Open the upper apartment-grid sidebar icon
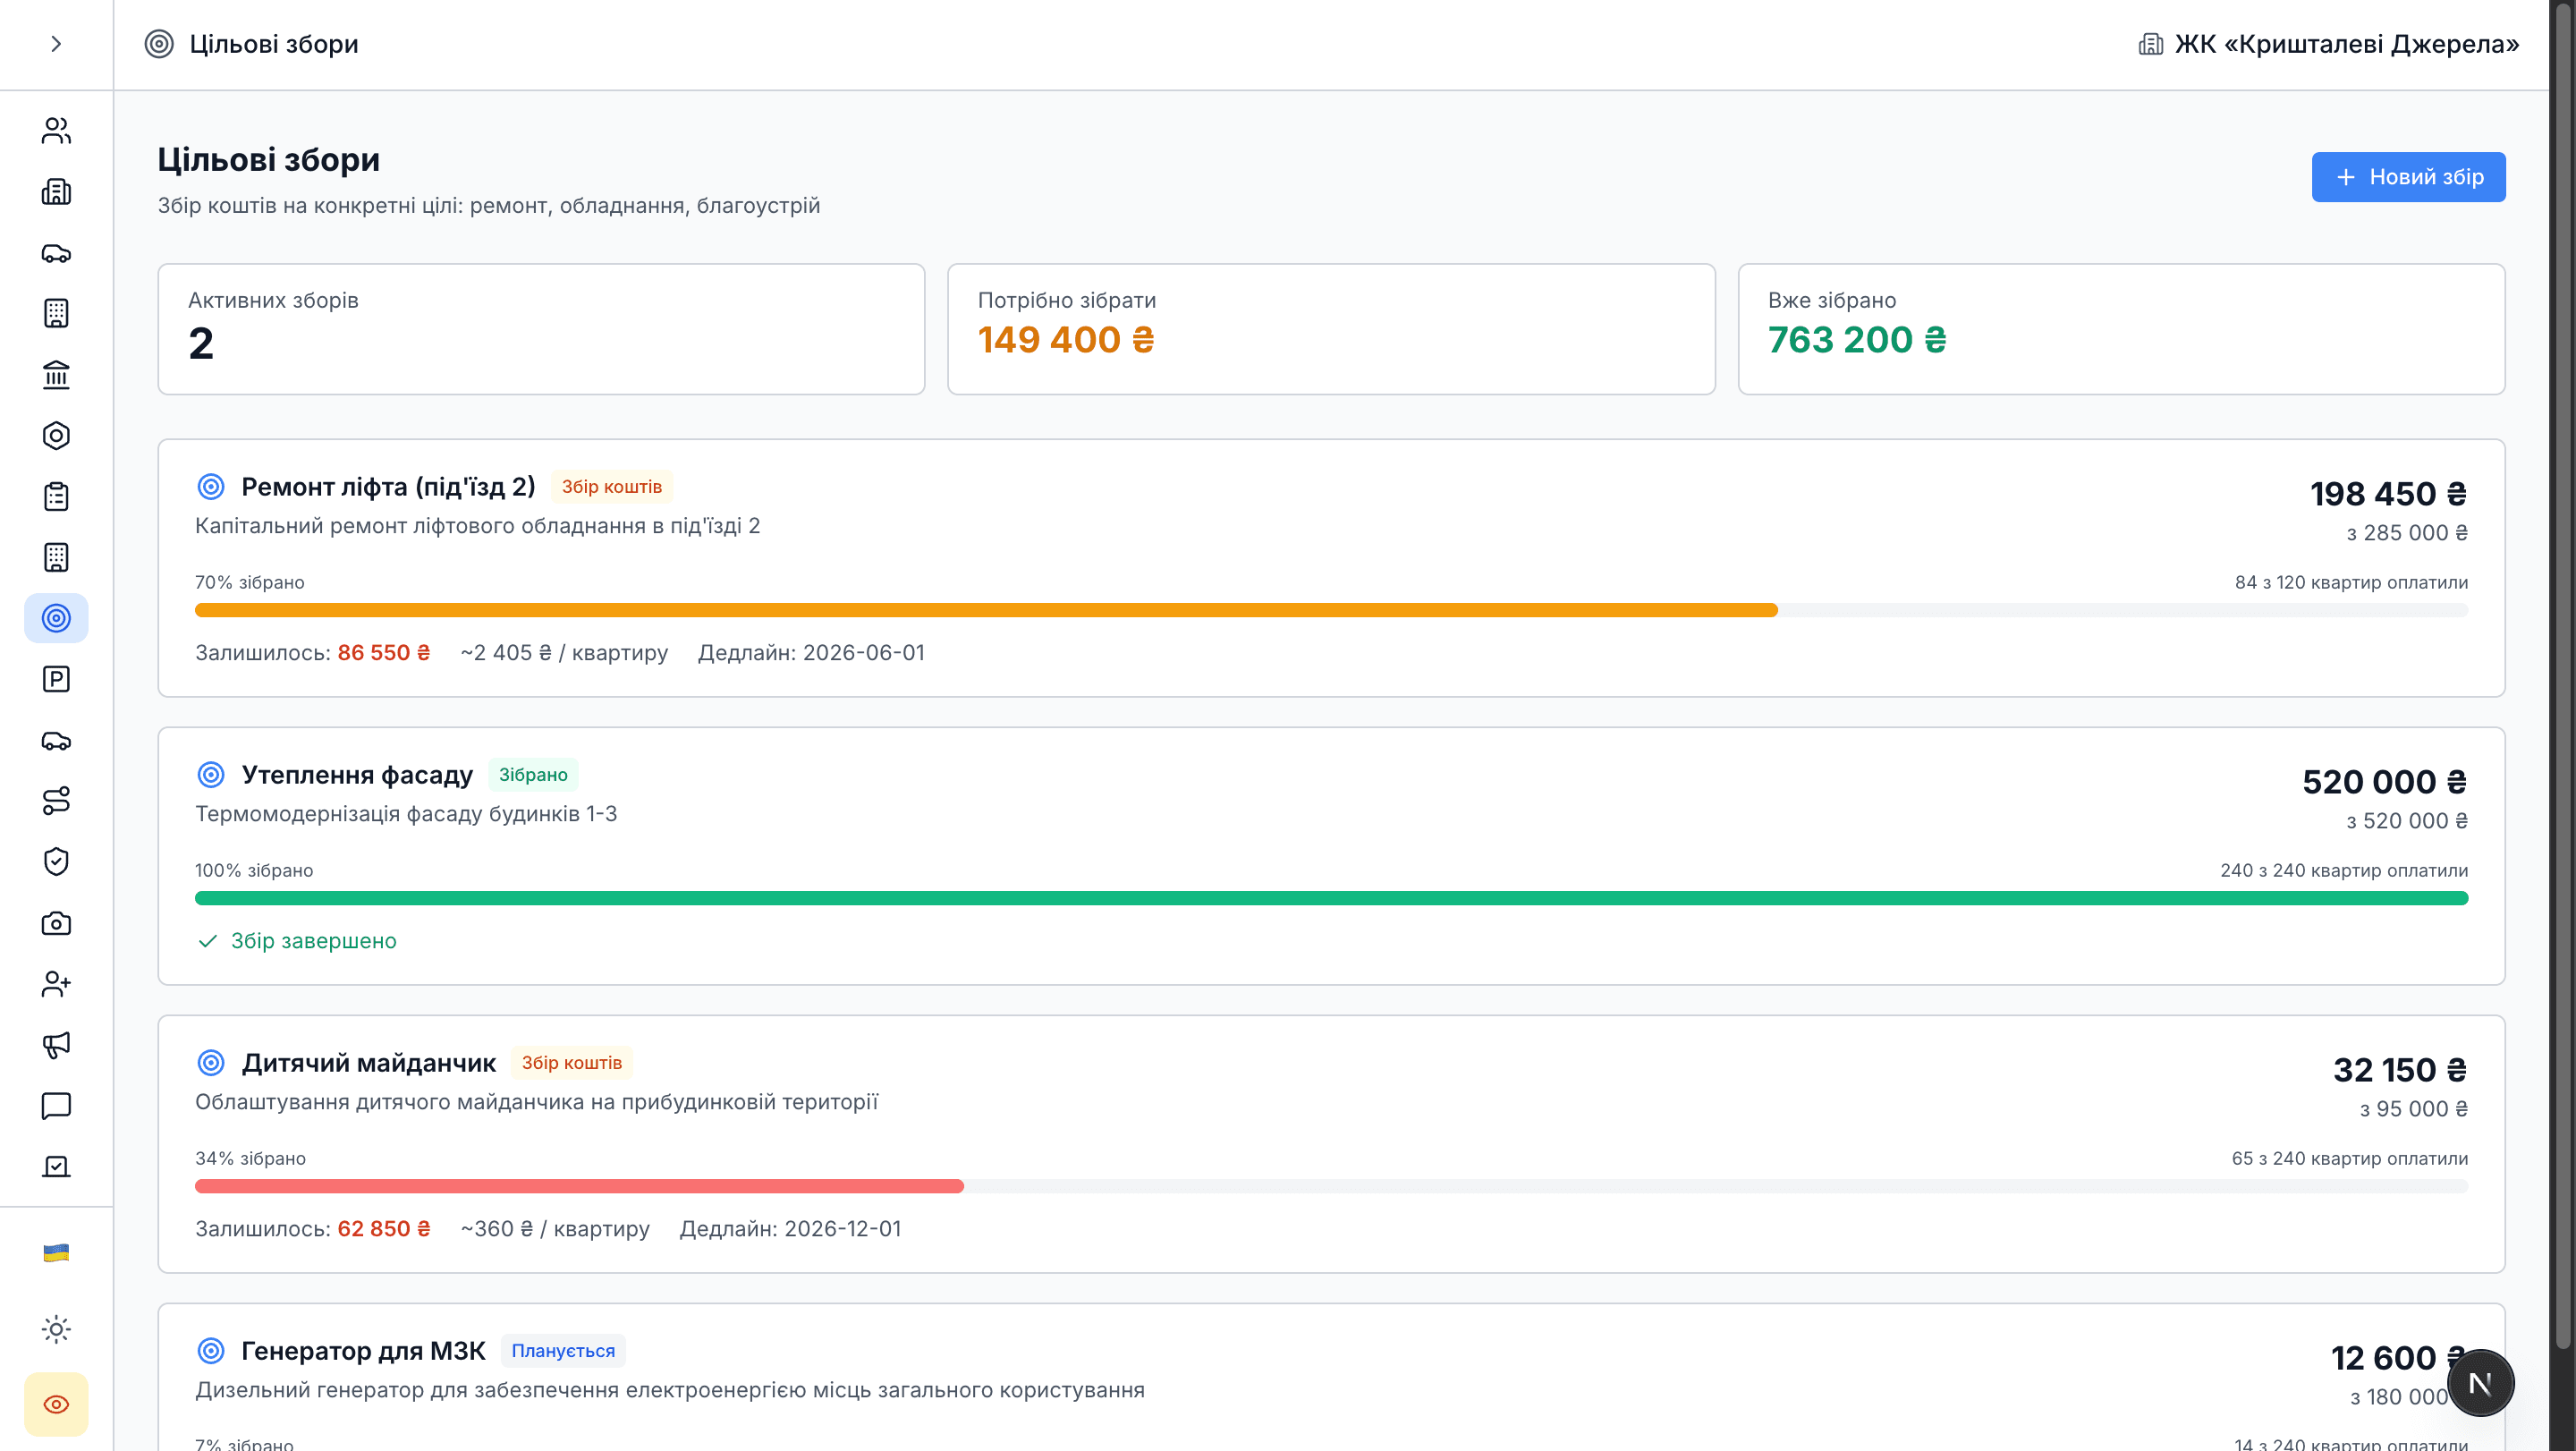 [56, 314]
